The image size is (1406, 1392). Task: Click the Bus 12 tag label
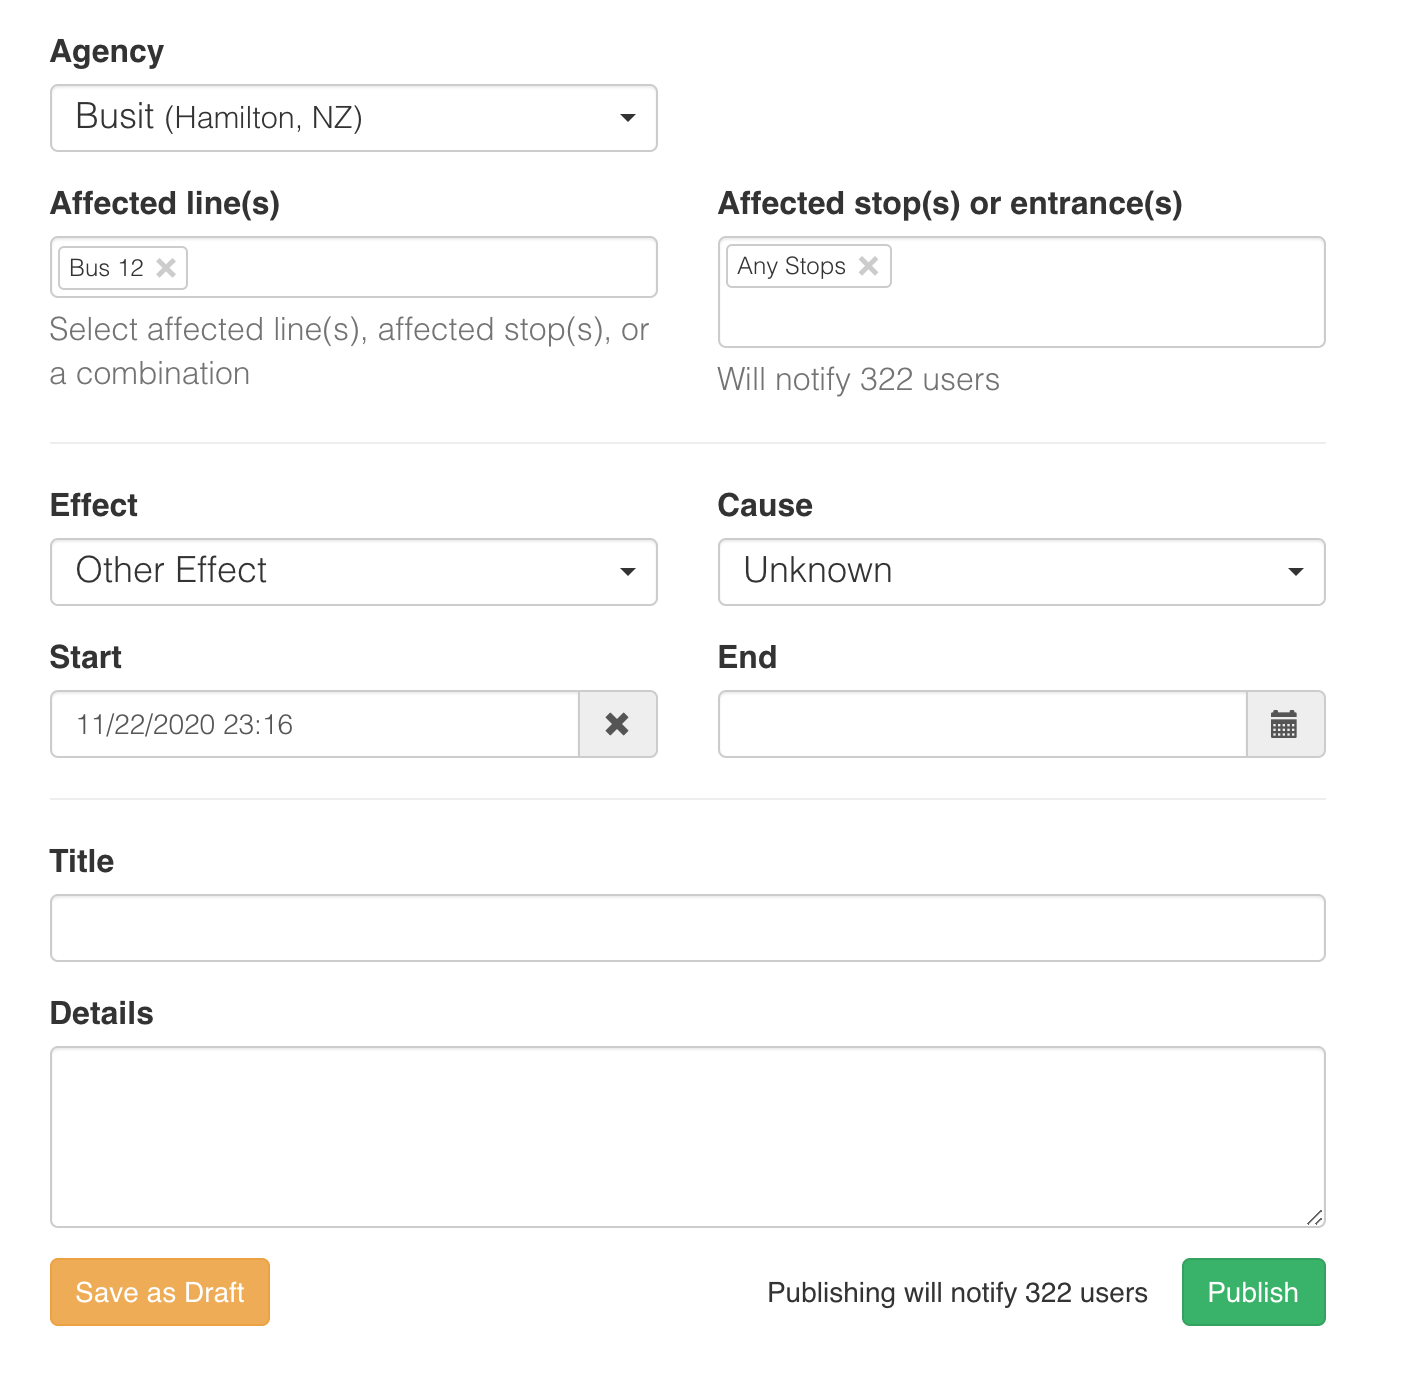point(106,268)
